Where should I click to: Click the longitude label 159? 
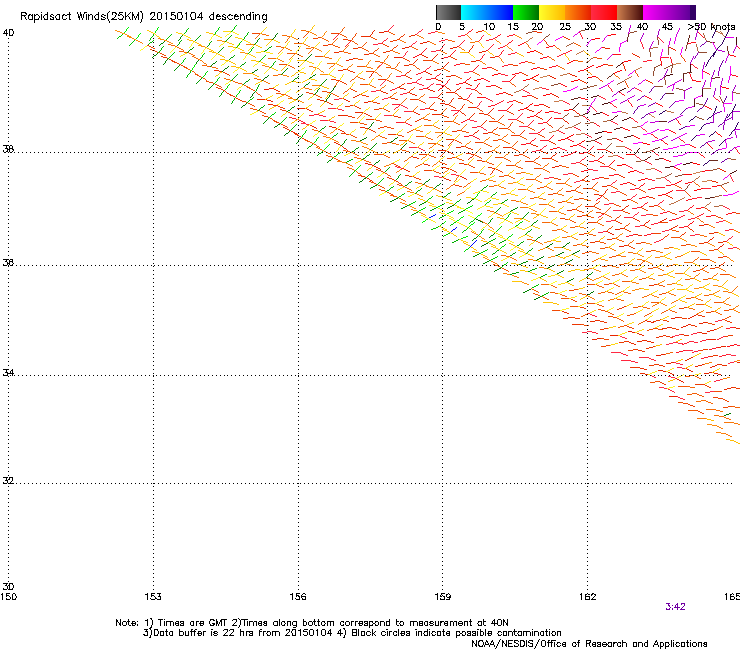pos(443,597)
